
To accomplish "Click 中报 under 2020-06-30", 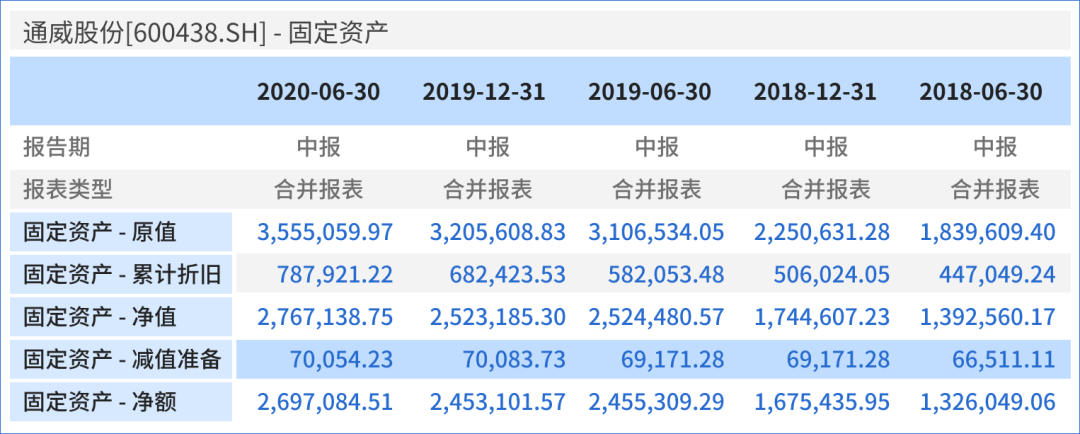I will pyautogui.click(x=318, y=147).
